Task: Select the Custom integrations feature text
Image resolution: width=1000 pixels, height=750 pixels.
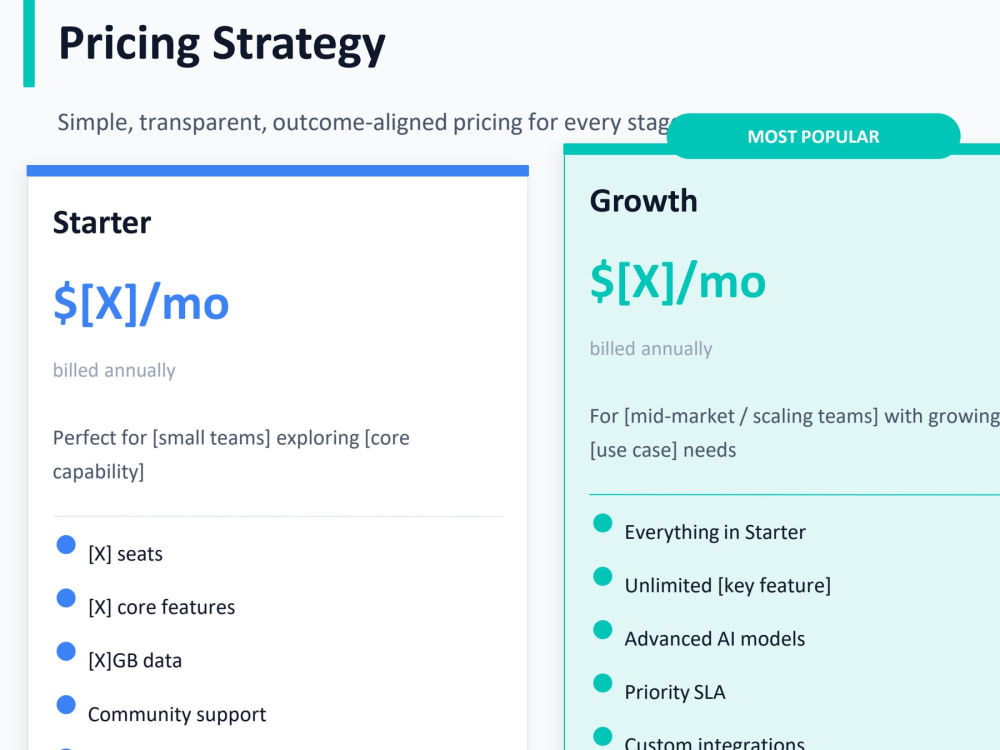Action: pos(714,743)
